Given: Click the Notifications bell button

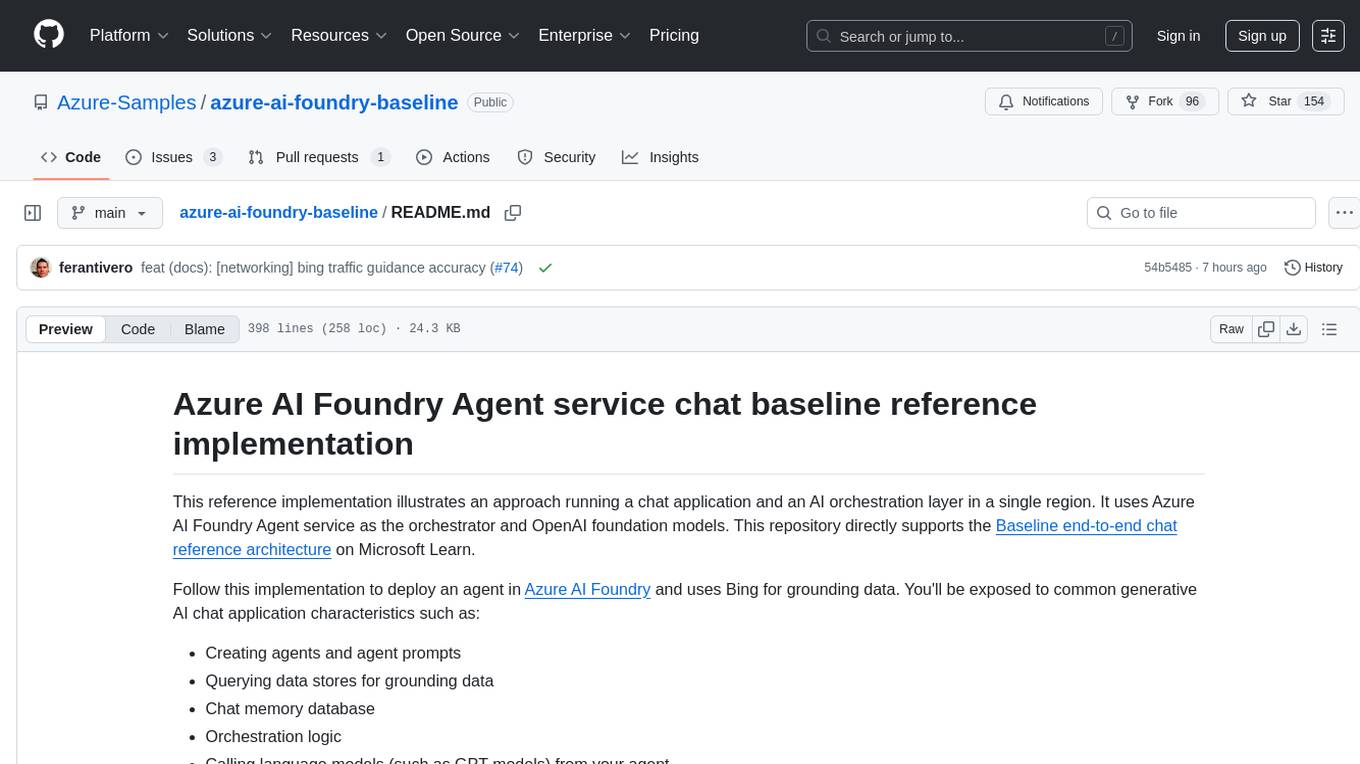Looking at the screenshot, I should tap(1044, 102).
